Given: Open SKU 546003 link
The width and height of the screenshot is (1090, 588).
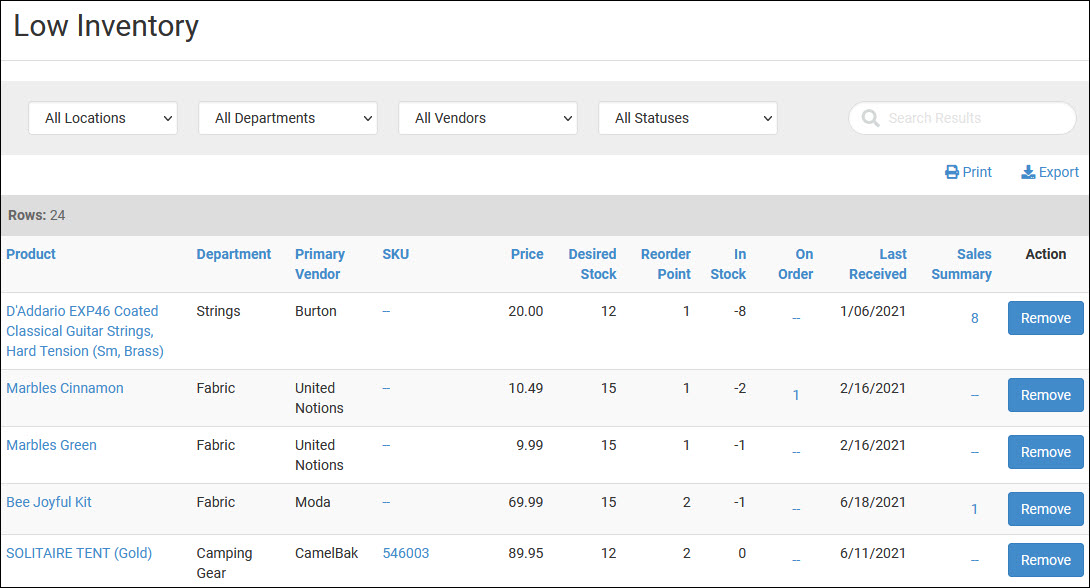Looking at the screenshot, I should click(x=406, y=553).
